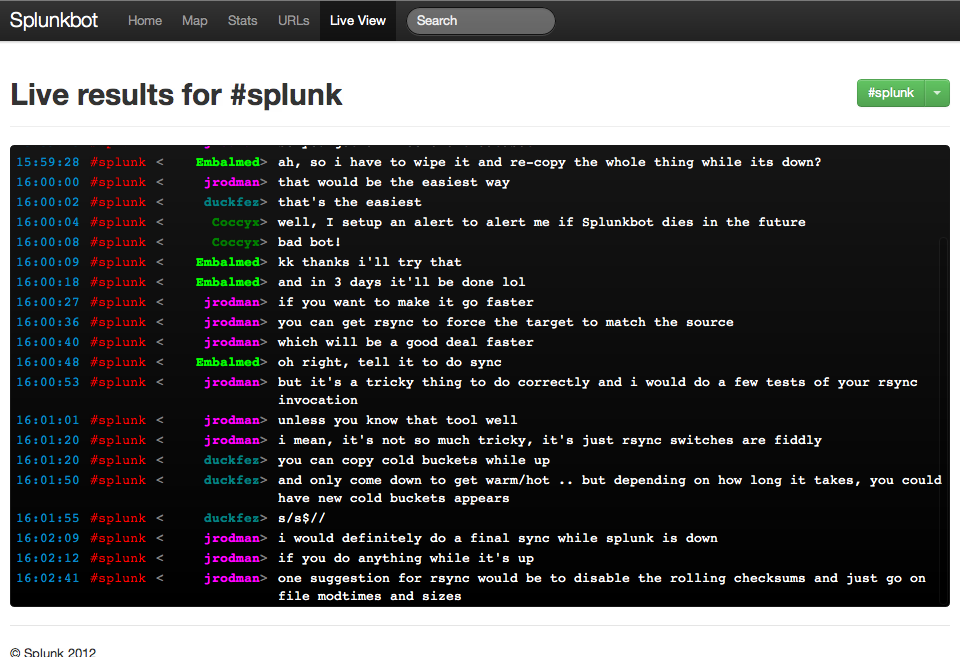Open the Map nav item

click(195, 20)
